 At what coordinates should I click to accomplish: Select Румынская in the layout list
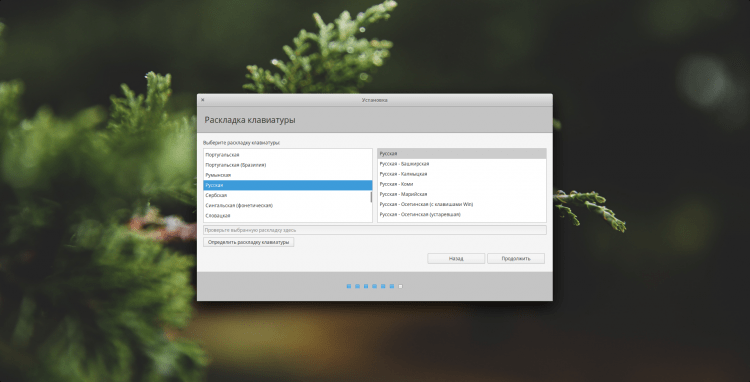[x=287, y=175]
